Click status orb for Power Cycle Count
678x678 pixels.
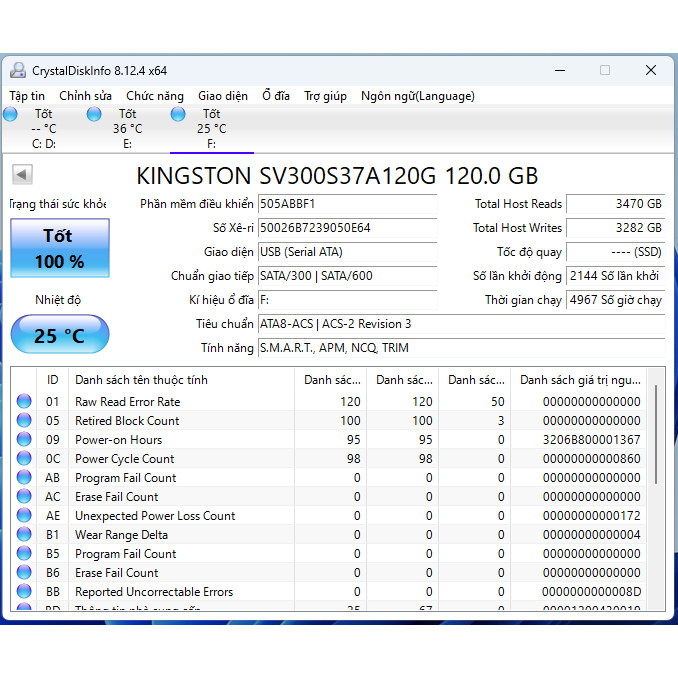(24, 458)
